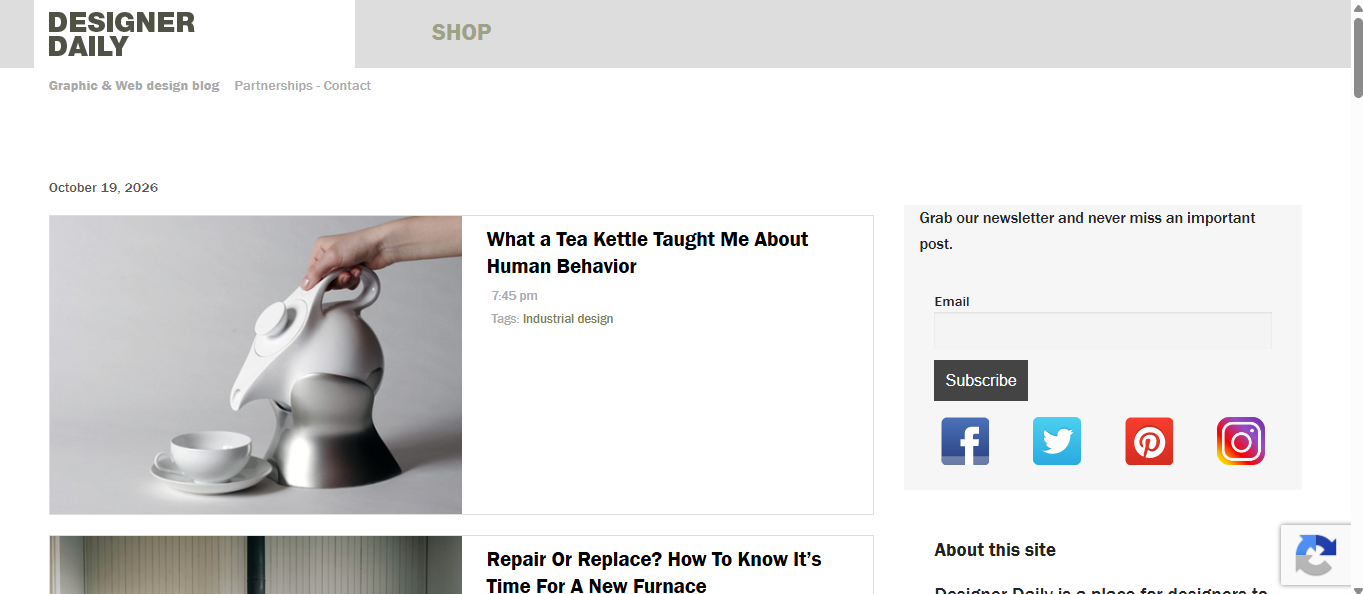Image resolution: width=1363 pixels, height=594 pixels.
Task: Click the October 19, 2026 date text
Action: click(x=103, y=188)
